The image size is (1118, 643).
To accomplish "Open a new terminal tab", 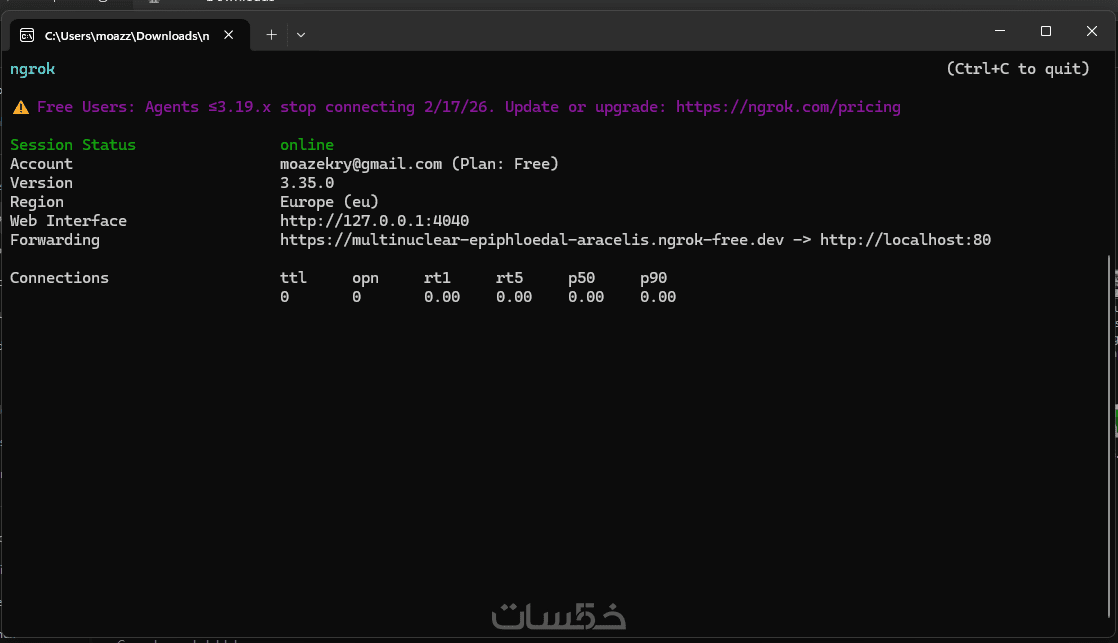I will 271,34.
